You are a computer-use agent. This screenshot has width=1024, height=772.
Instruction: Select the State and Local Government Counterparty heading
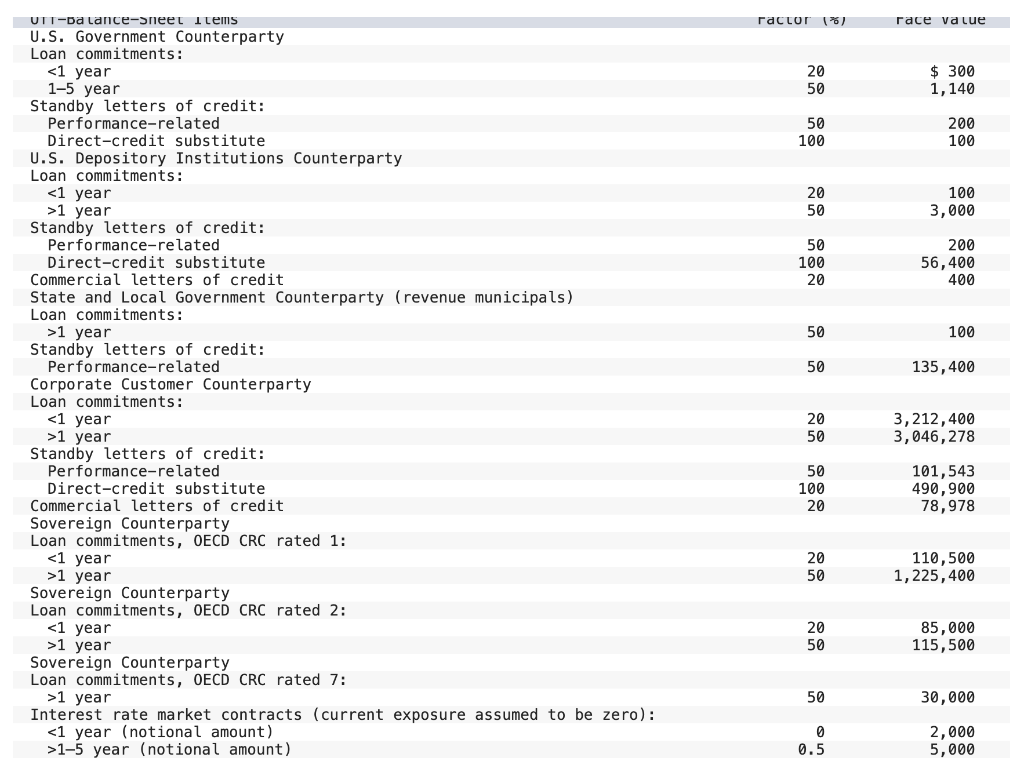[301, 298]
